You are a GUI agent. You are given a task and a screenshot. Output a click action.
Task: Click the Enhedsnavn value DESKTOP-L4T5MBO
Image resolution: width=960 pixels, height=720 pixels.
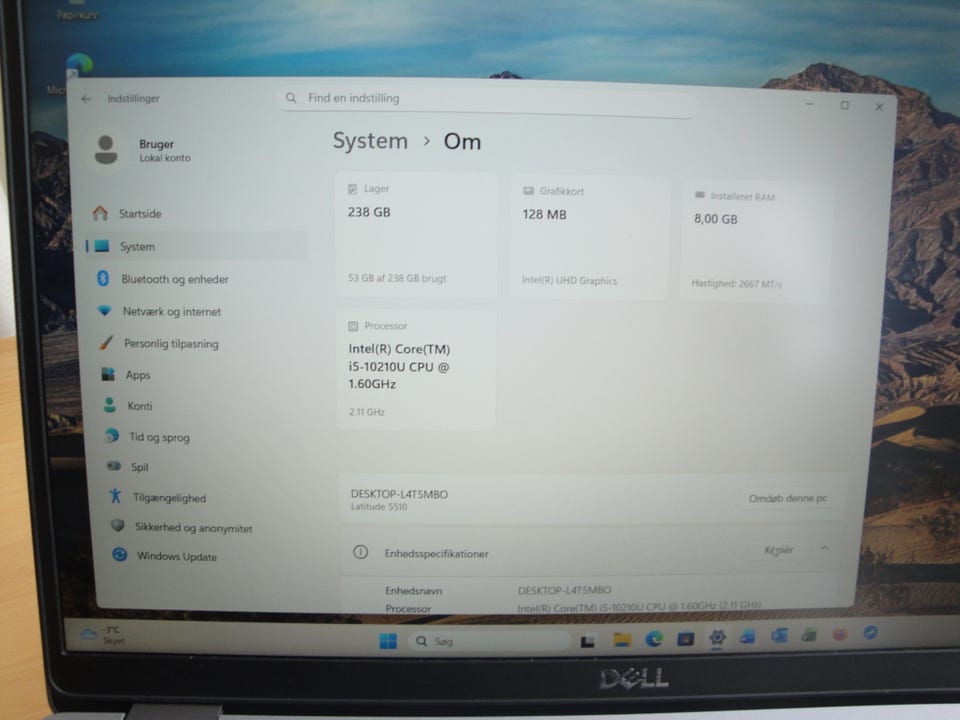564,590
